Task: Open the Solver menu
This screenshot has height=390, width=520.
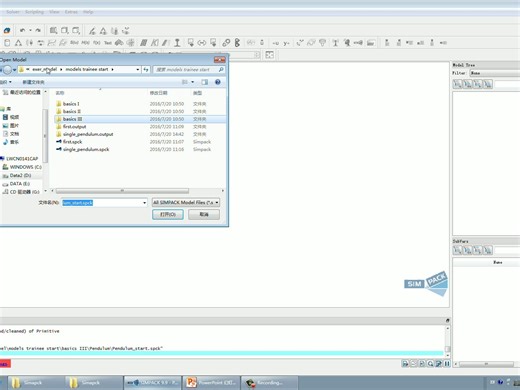Action: 13,12
